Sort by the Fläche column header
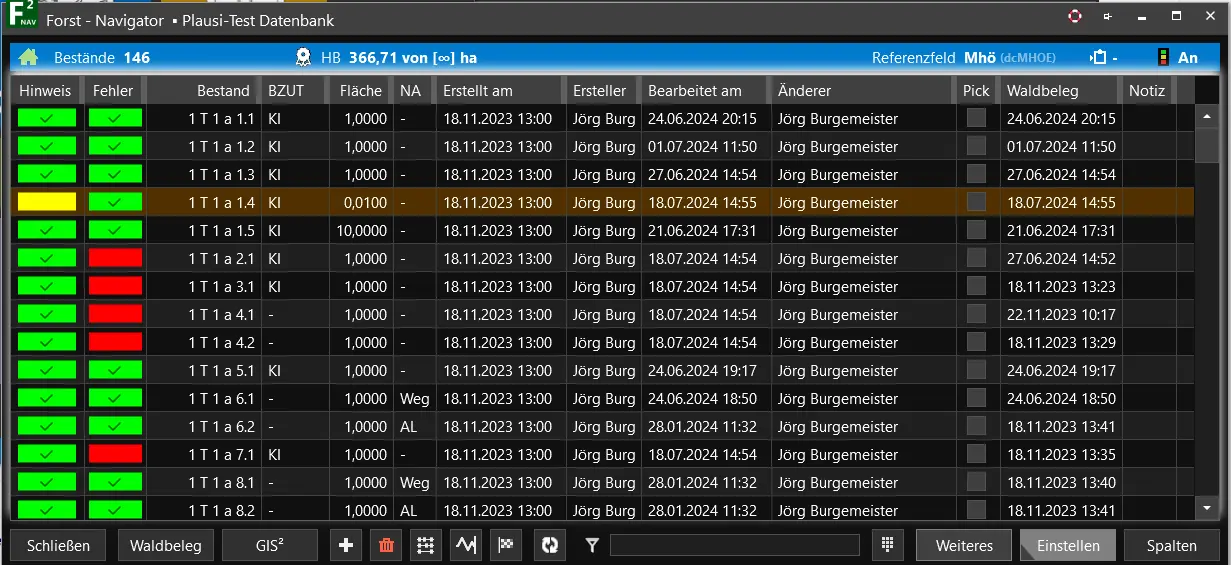Screen dimensions: 1231x565 coord(360,90)
